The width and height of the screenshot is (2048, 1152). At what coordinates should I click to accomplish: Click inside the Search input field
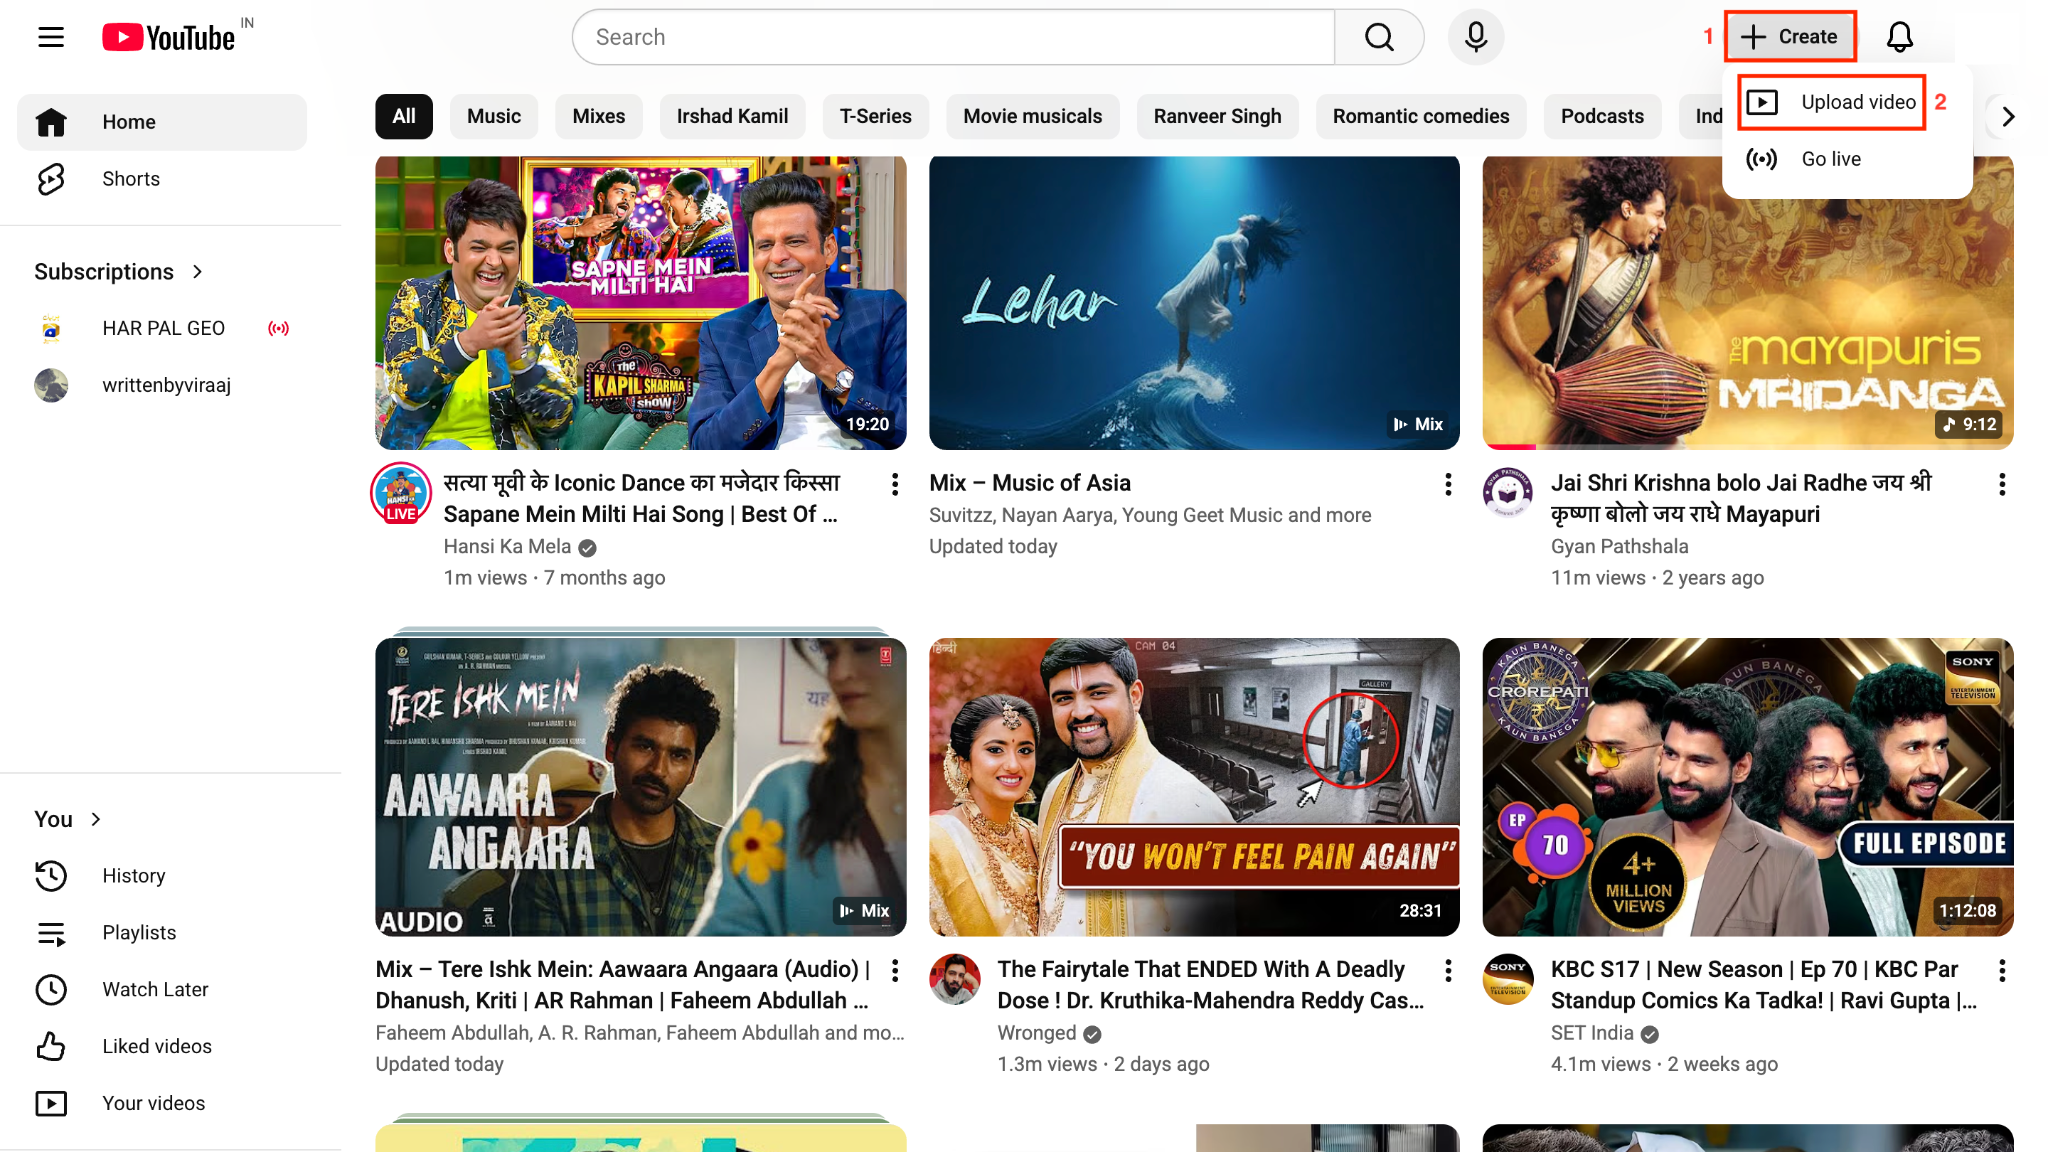click(950, 37)
